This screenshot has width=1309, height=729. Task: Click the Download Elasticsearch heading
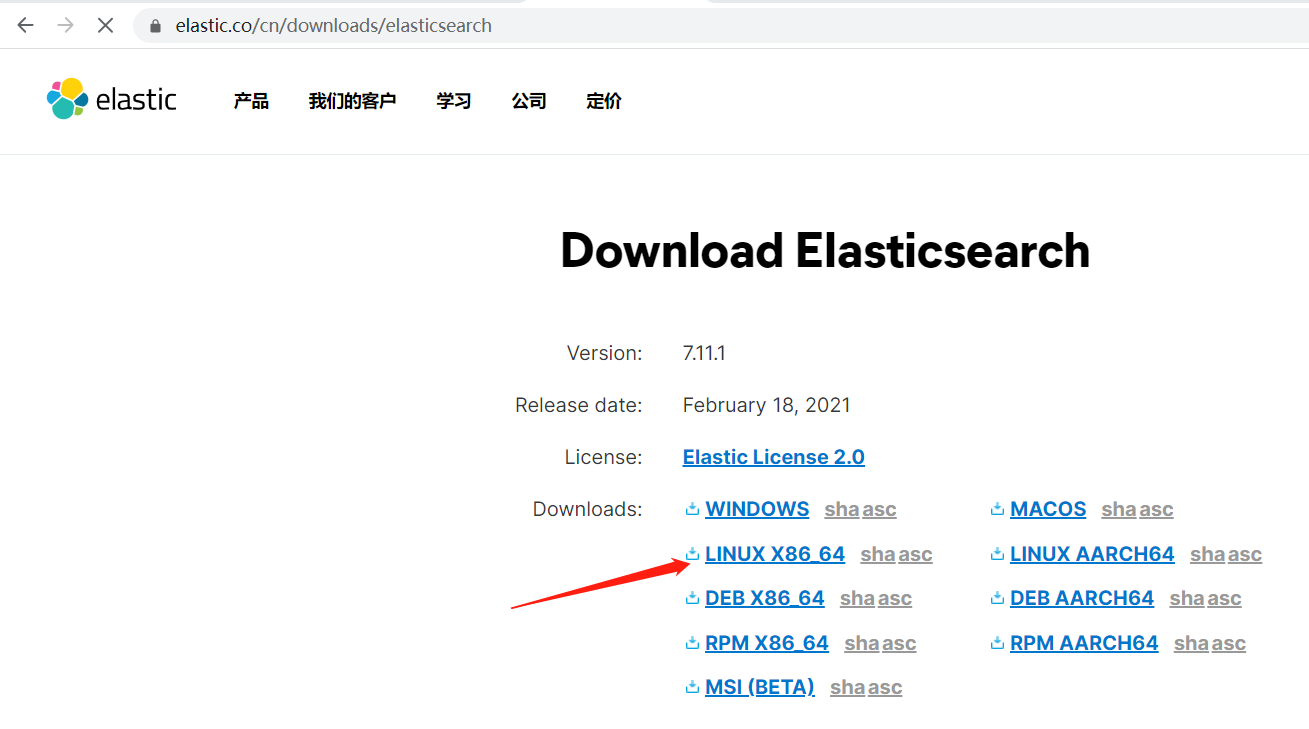825,250
